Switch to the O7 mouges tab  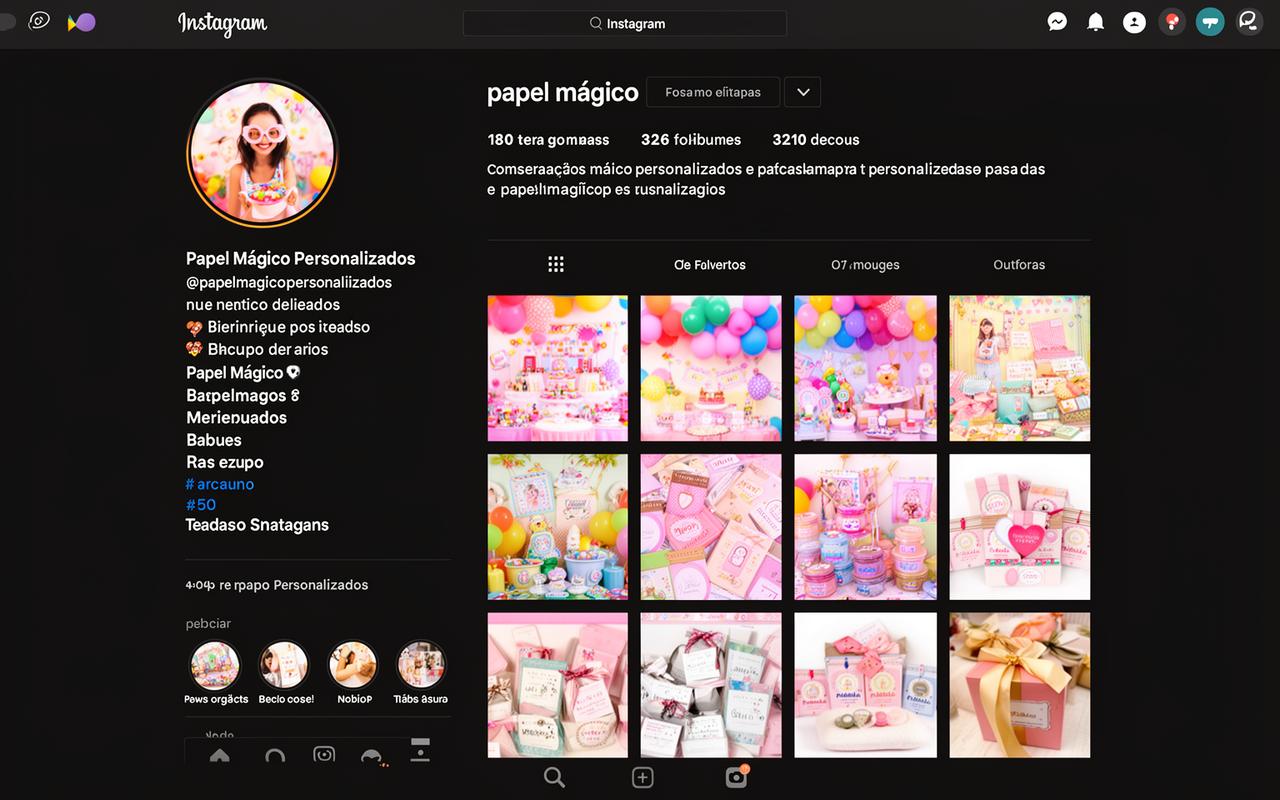tap(865, 265)
